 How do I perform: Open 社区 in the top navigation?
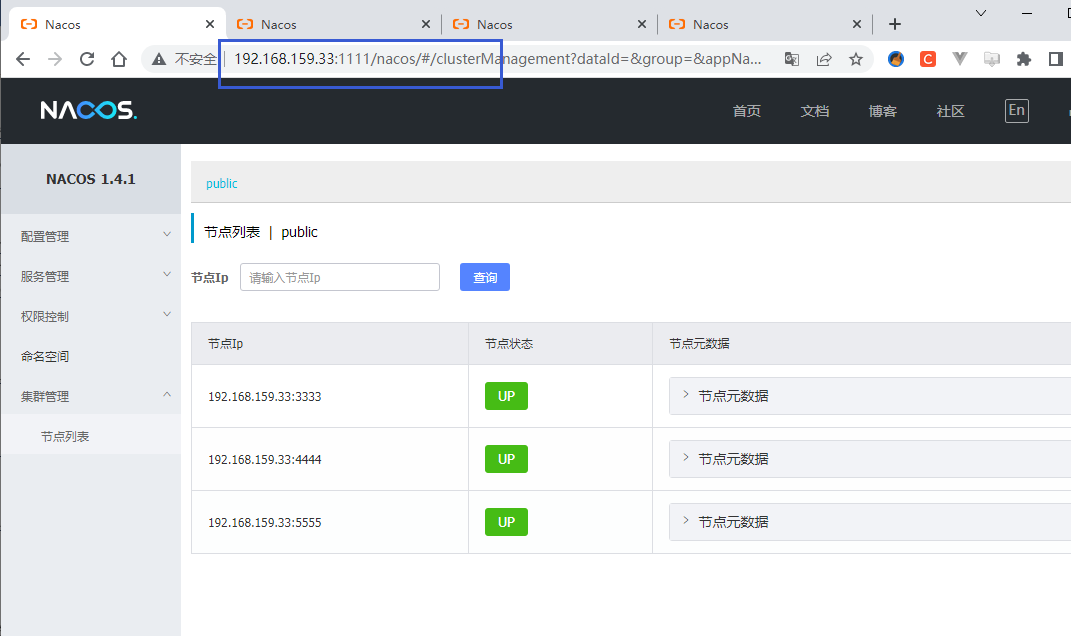click(x=950, y=111)
